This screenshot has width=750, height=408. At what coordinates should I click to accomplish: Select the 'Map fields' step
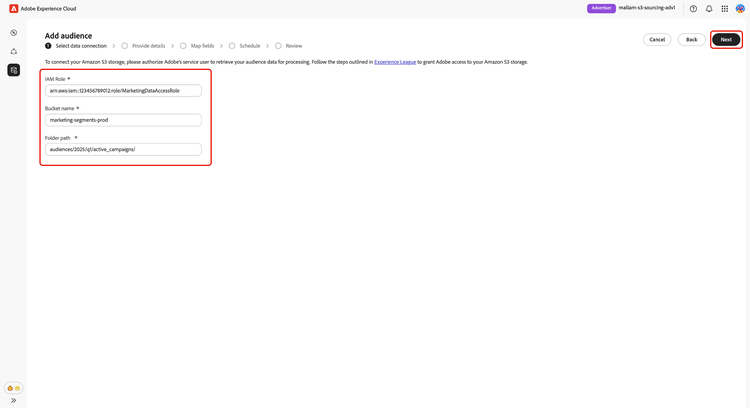197,46
